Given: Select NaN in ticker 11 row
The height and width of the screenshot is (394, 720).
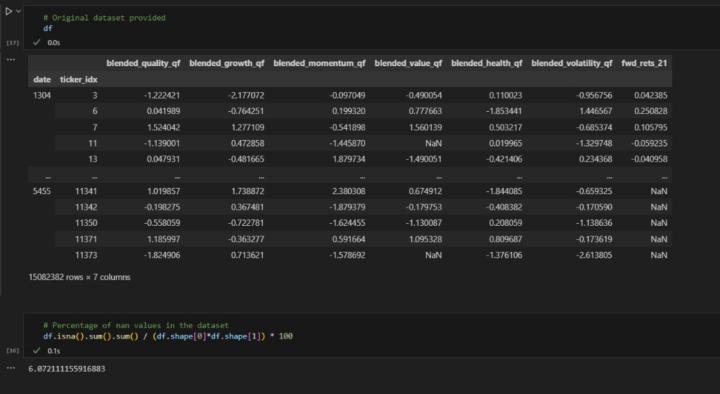Looking at the screenshot, I should (433, 143).
